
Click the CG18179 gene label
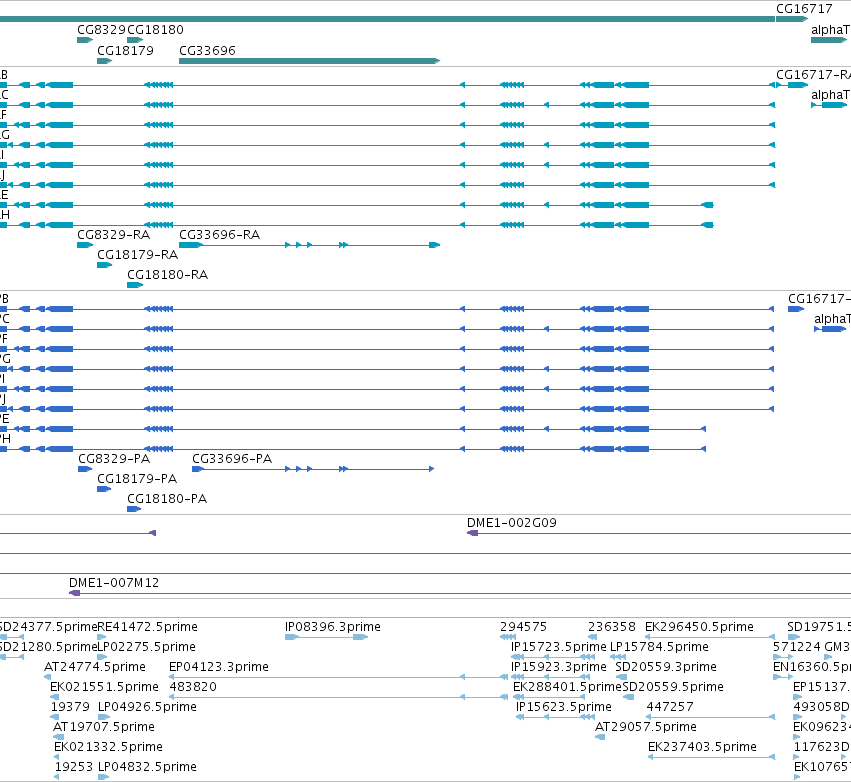(125, 50)
